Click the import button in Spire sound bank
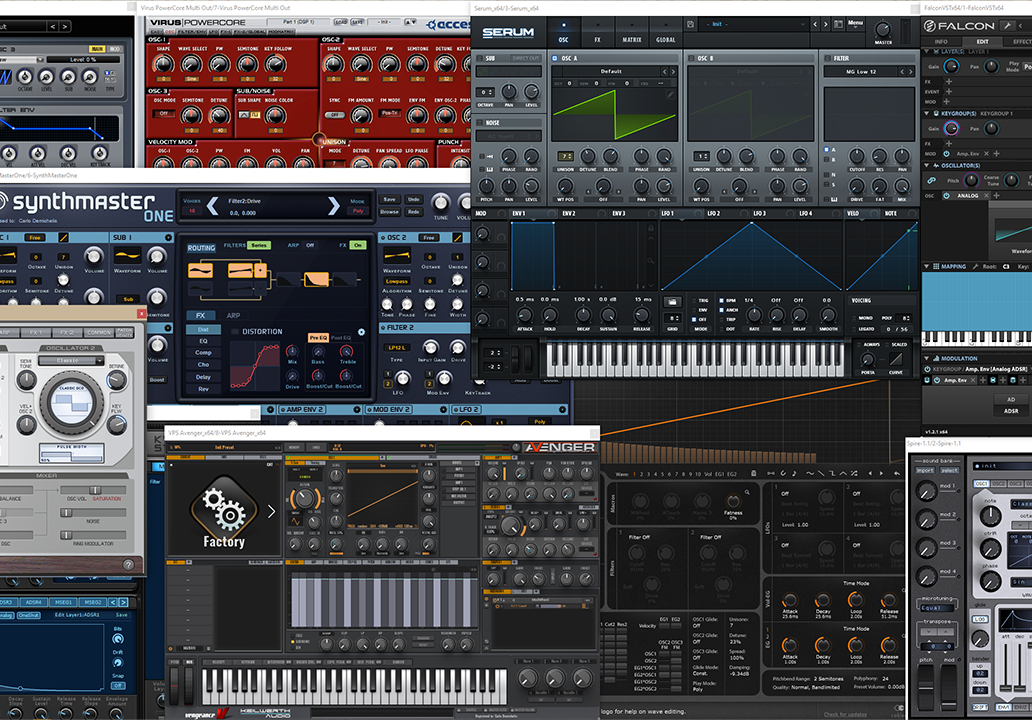Viewport: 1032px width, 720px height. (x=924, y=470)
